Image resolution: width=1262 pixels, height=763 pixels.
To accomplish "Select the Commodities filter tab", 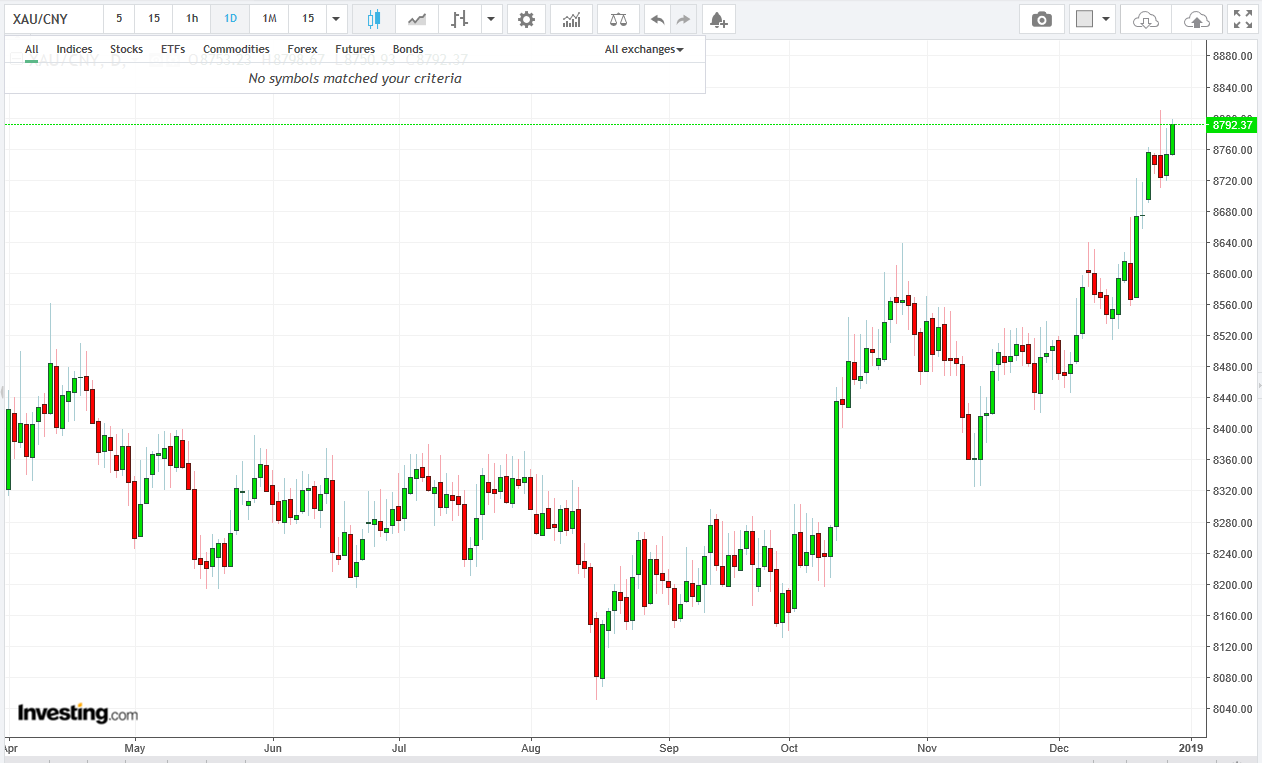I will pyautogui.click(x=236, y=49).
